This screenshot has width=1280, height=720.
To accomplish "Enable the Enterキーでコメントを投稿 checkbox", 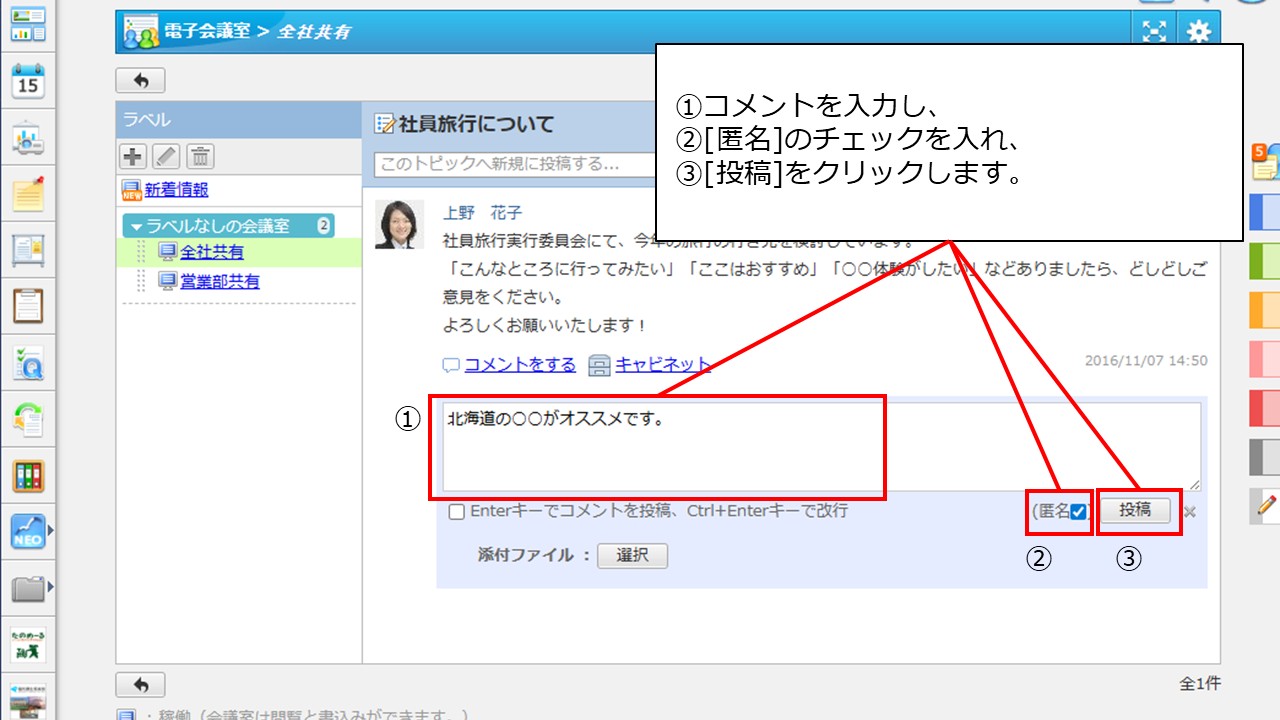I will 457,512.
